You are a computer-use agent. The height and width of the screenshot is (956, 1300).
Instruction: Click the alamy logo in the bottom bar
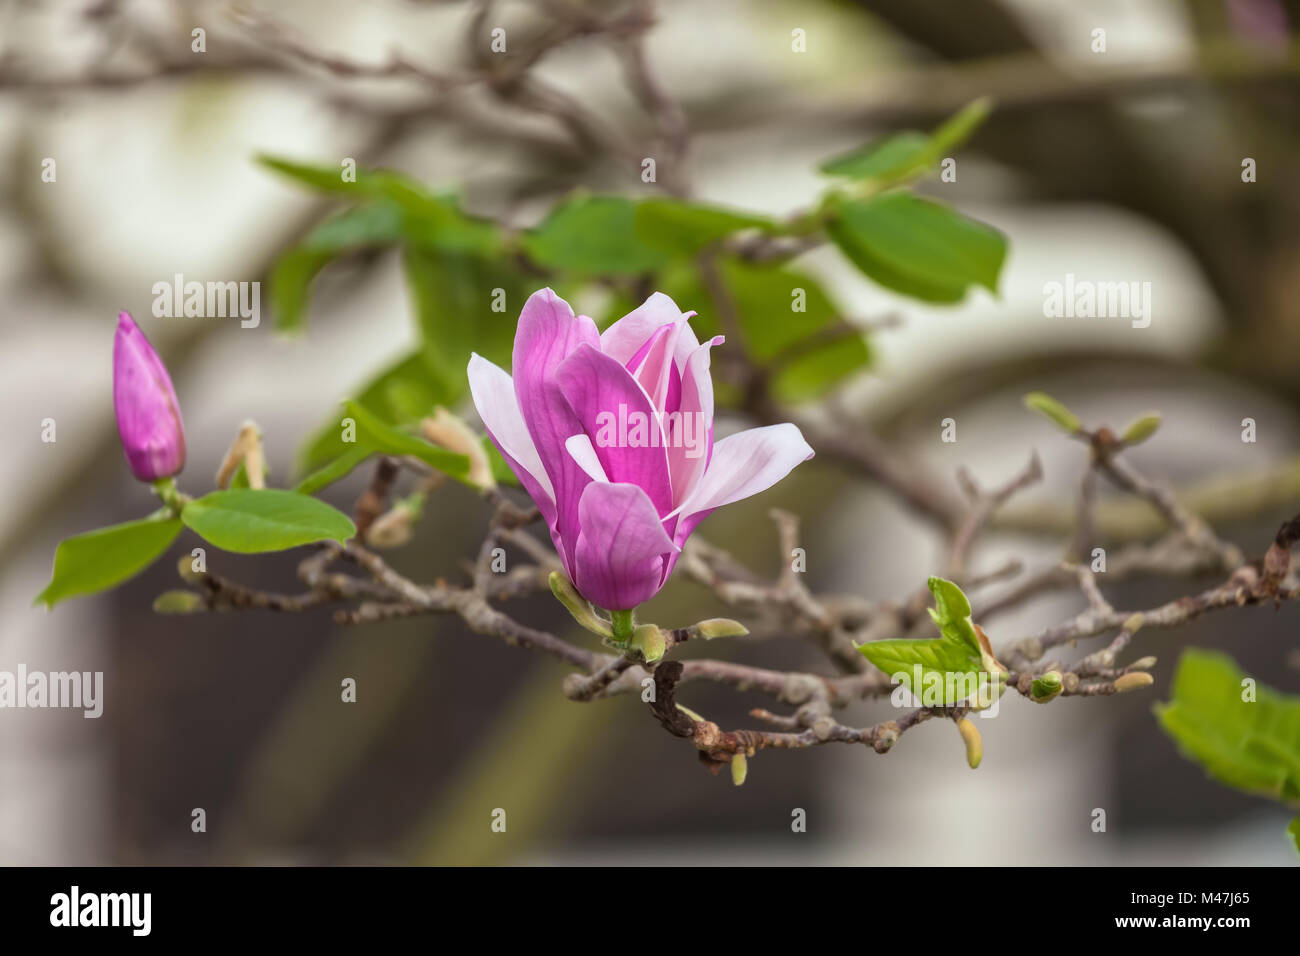(101, 911)
